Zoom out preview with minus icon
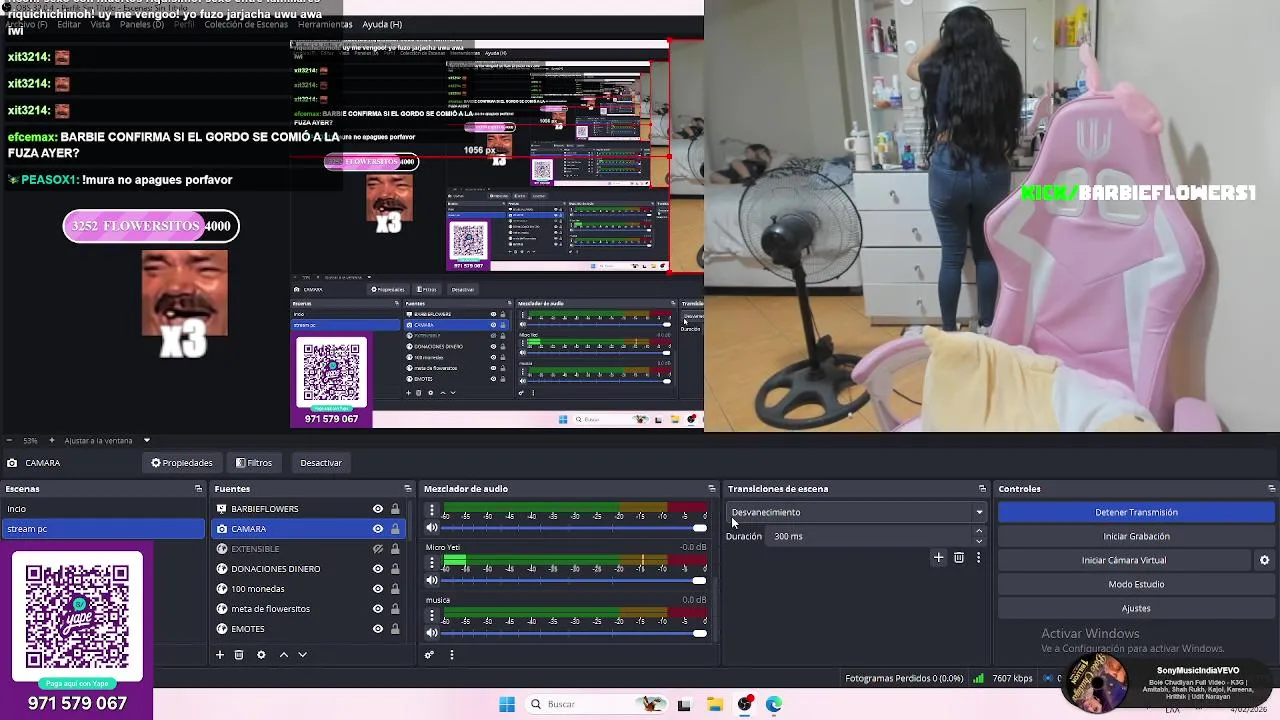 pyautogui.click(x=9, y=441)
